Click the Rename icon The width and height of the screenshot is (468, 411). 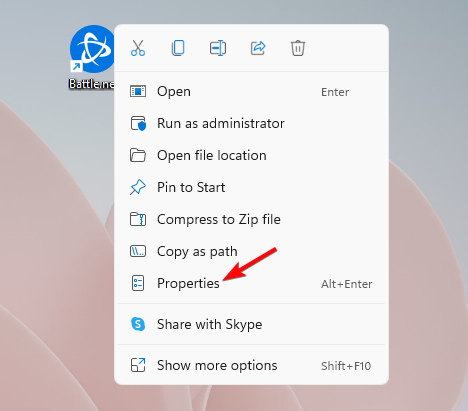(x=218, y=48)
